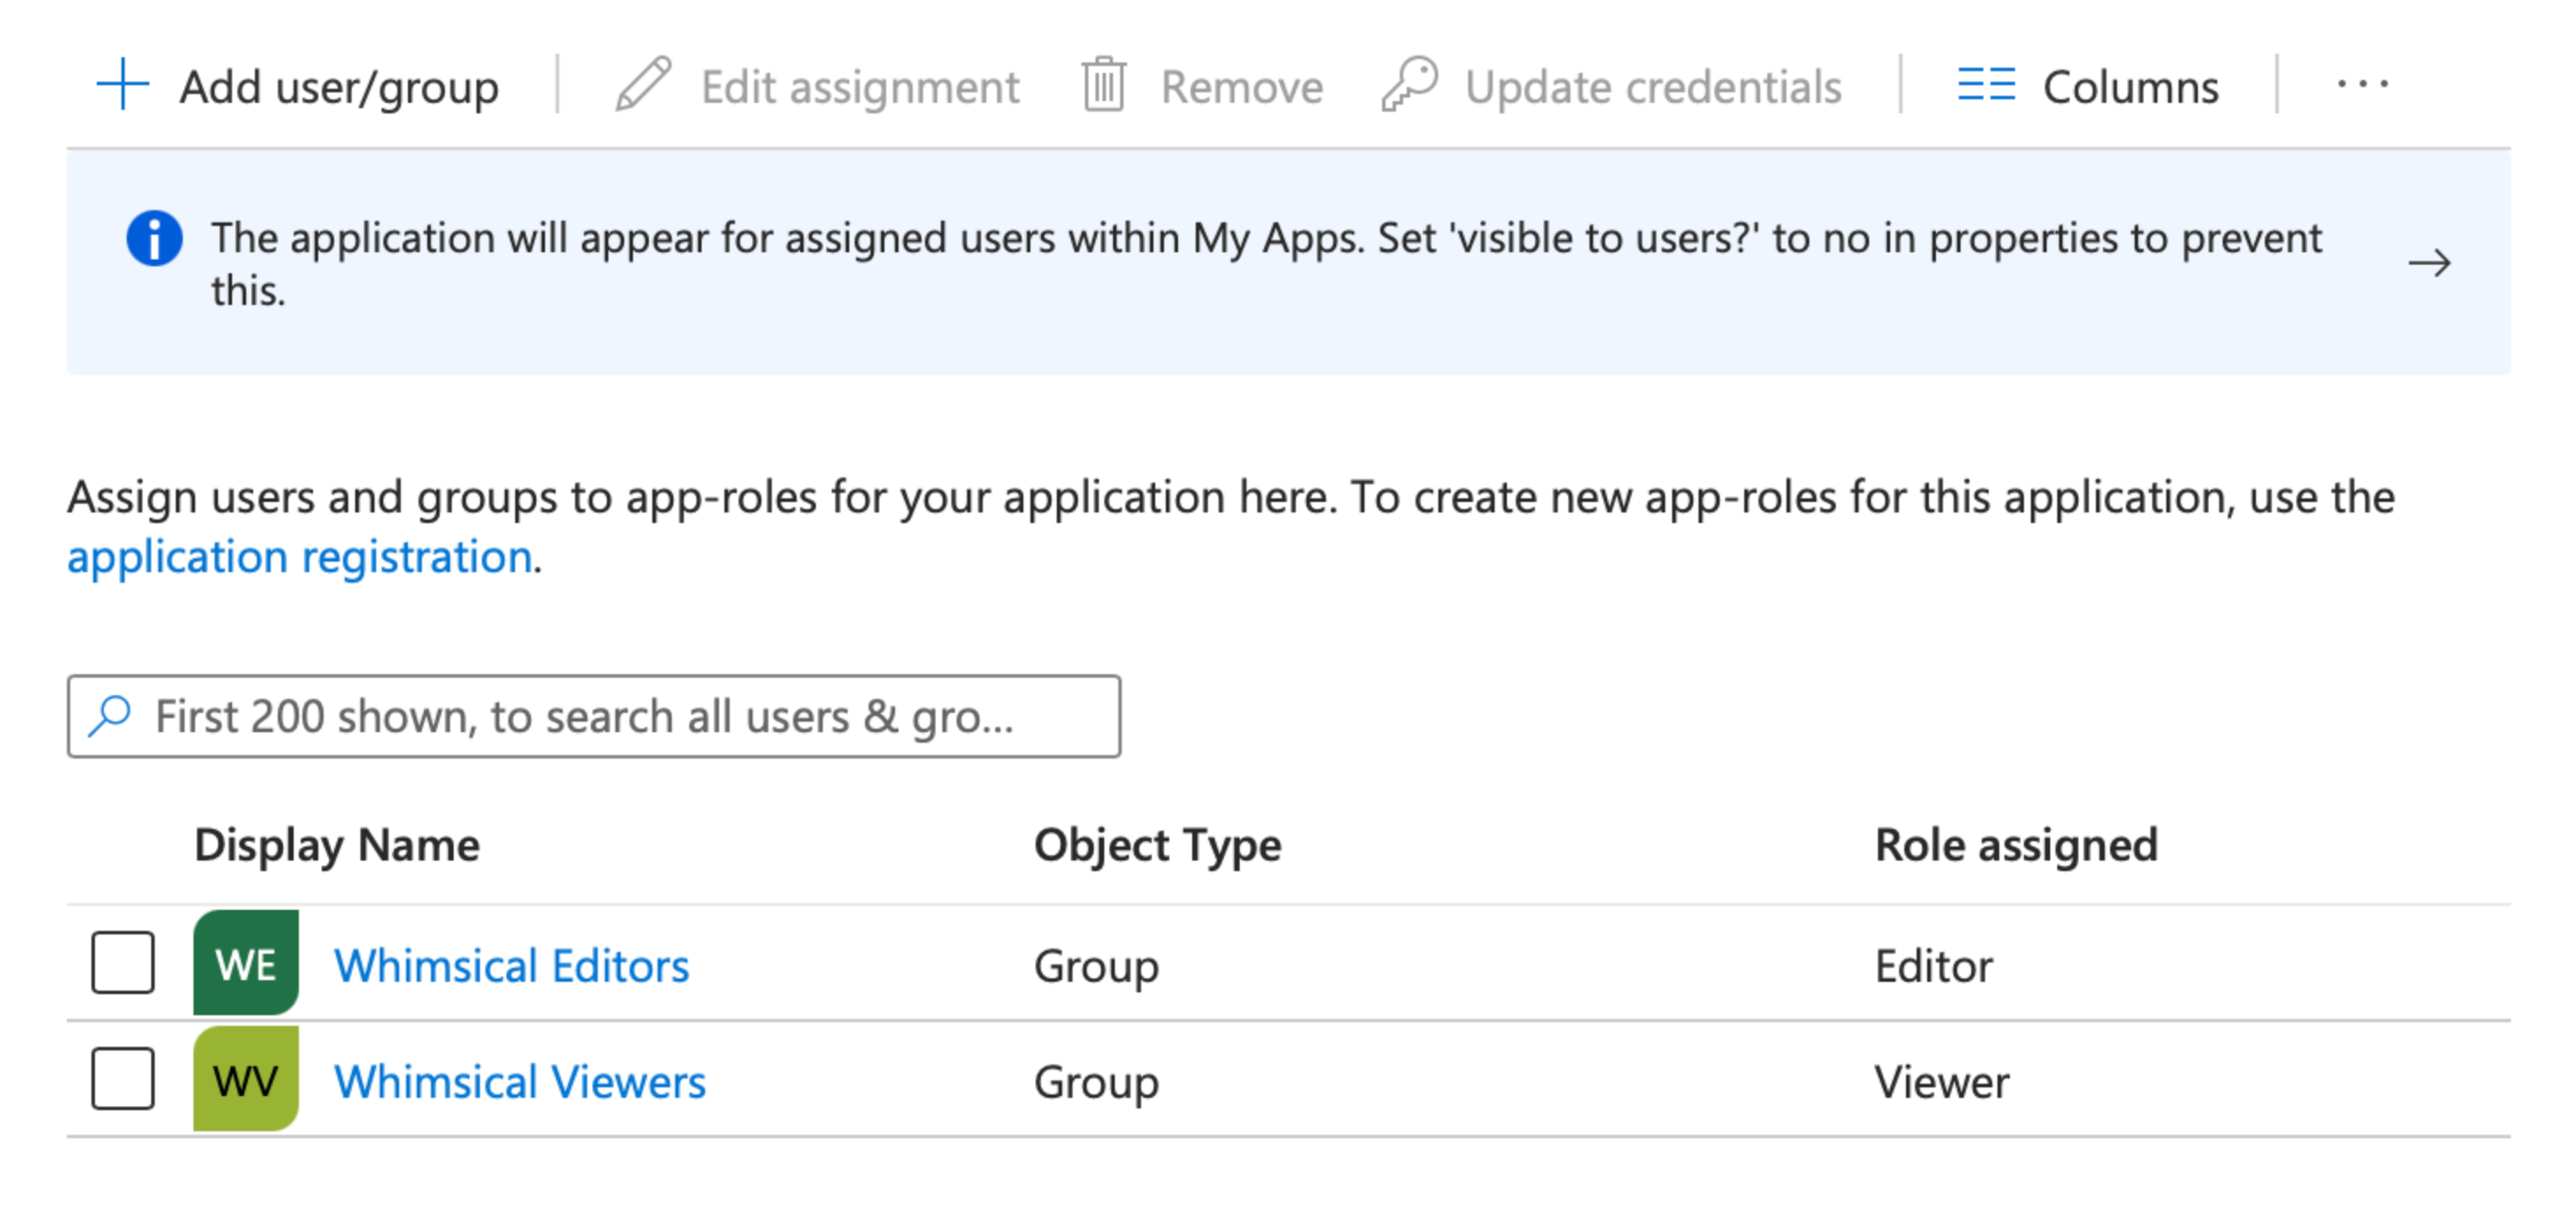Click the blue info icon in banner
2576x1206 pixels.
(154, 239)
